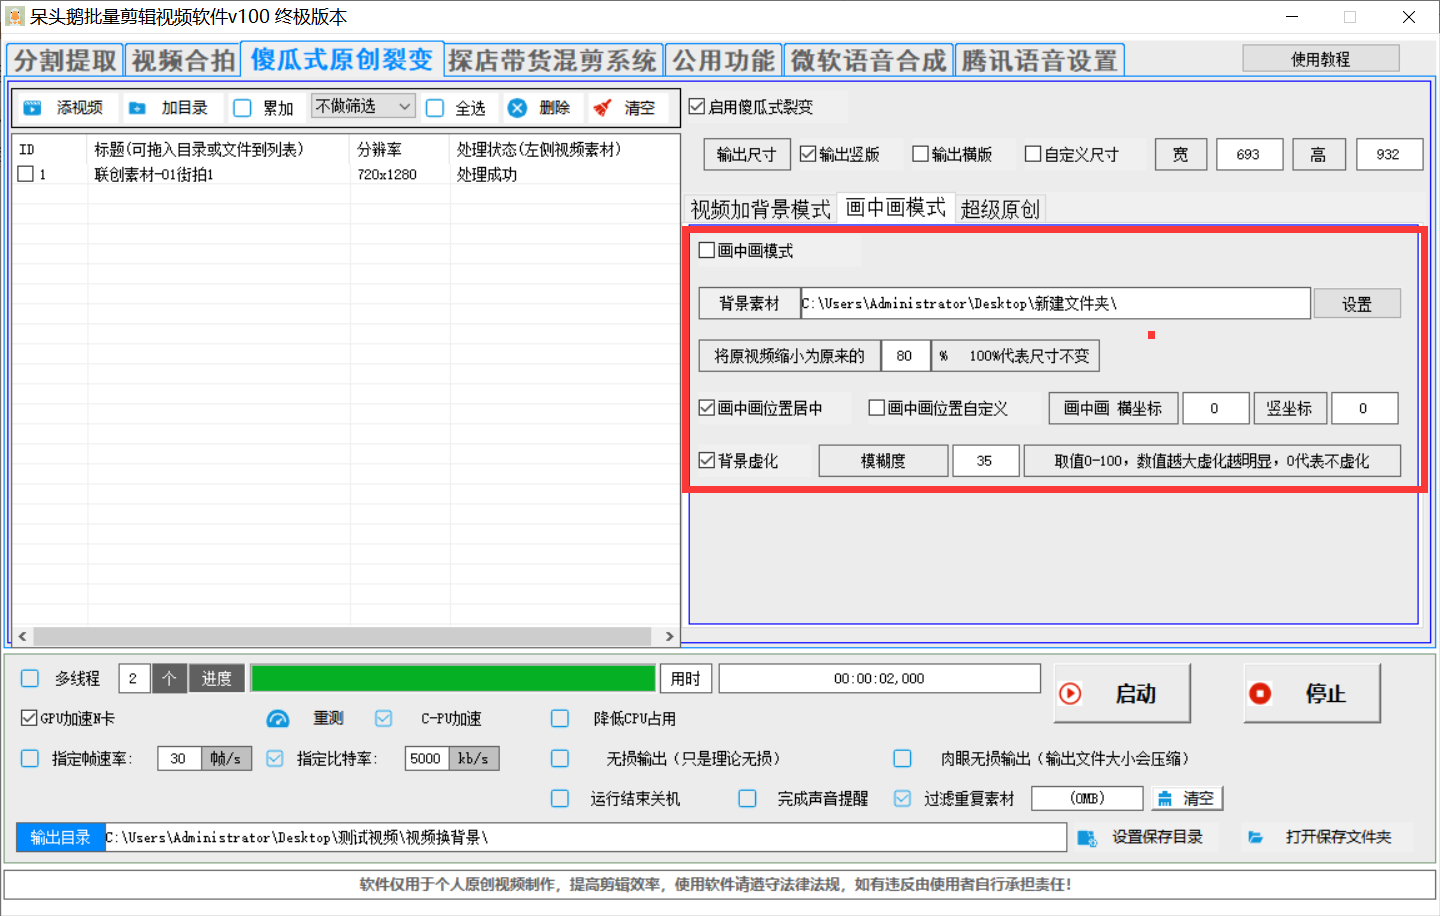Click the 添视频 add video icon
The height and width of the screenshot is (916, 1440).
click(x=33, y=108)
